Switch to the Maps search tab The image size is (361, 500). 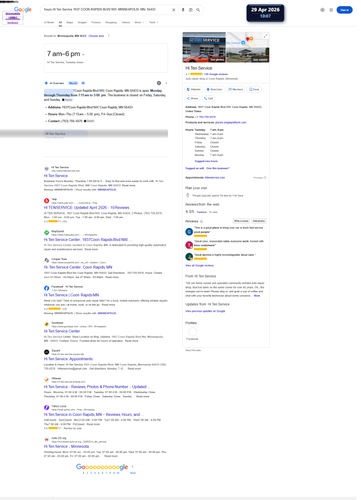[70, 22]
